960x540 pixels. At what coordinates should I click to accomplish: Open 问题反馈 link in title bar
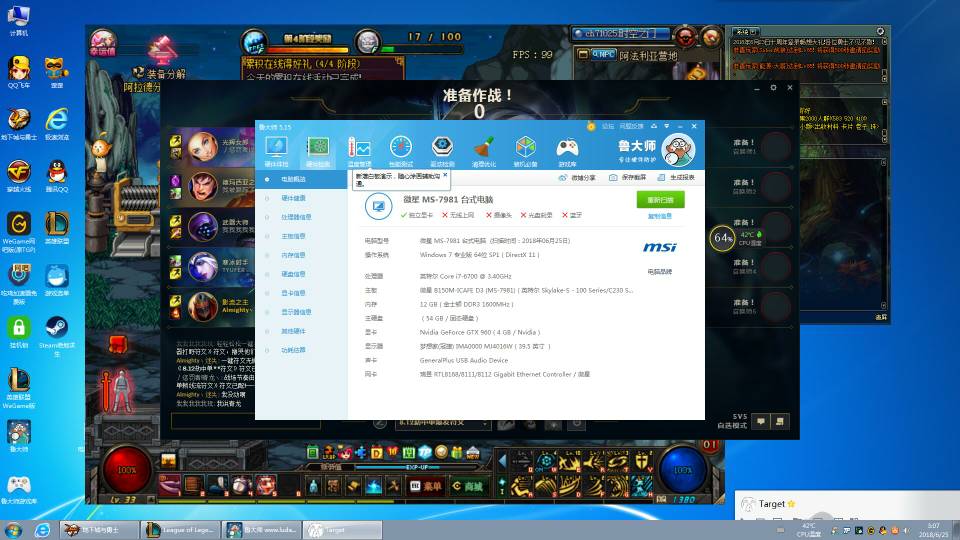click(631, 126)
